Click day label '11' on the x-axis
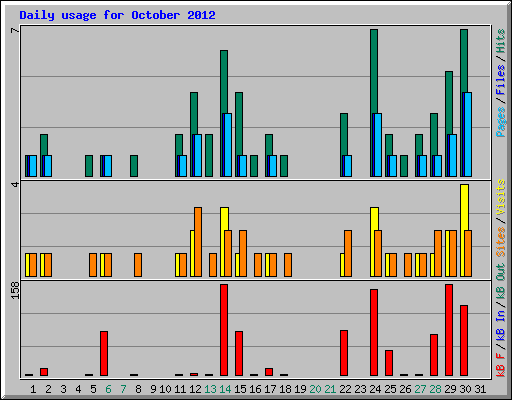Screen dimensions: 512x400 (x=180, y=389)
